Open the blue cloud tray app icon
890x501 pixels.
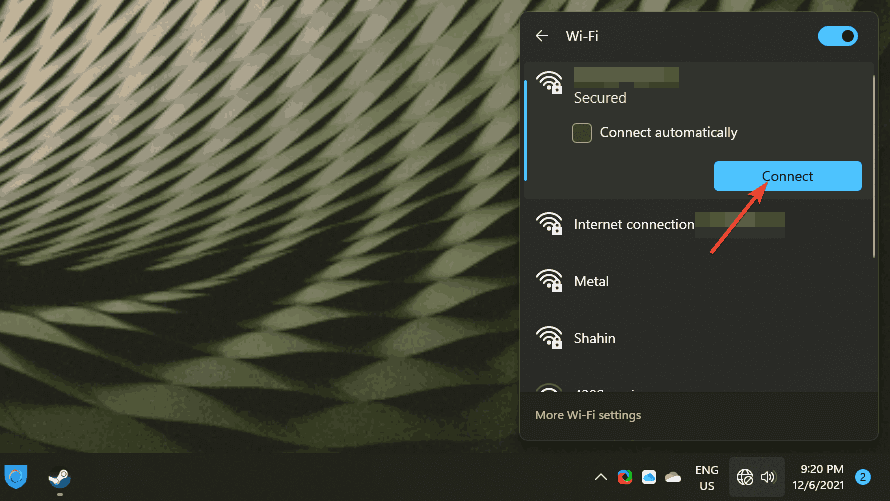(x=649, y=477)
